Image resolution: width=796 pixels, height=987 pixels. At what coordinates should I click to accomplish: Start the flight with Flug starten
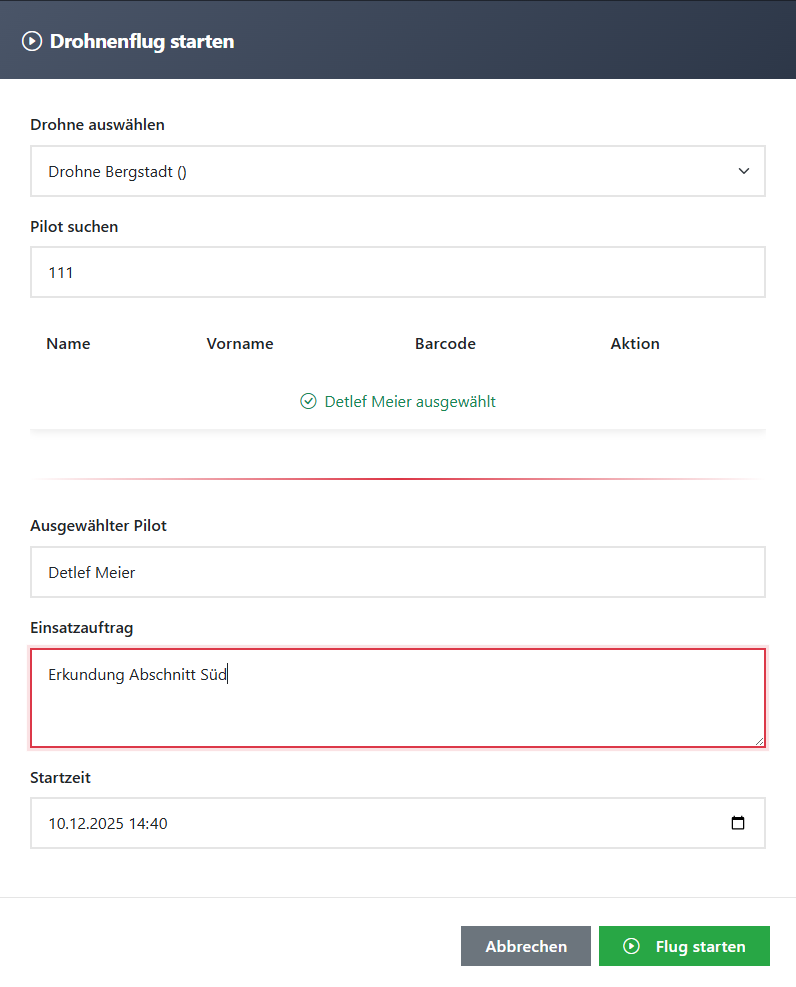coord(684,946)
